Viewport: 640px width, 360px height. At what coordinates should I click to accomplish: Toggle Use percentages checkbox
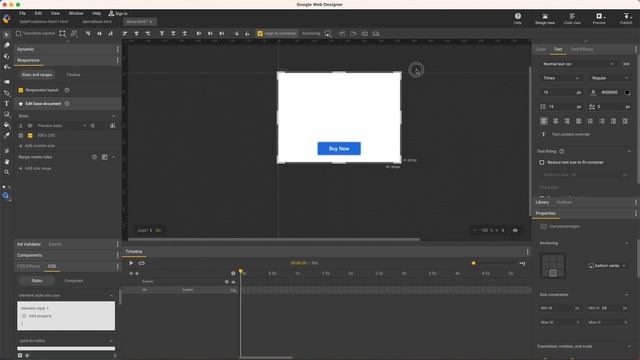[543, 226]
